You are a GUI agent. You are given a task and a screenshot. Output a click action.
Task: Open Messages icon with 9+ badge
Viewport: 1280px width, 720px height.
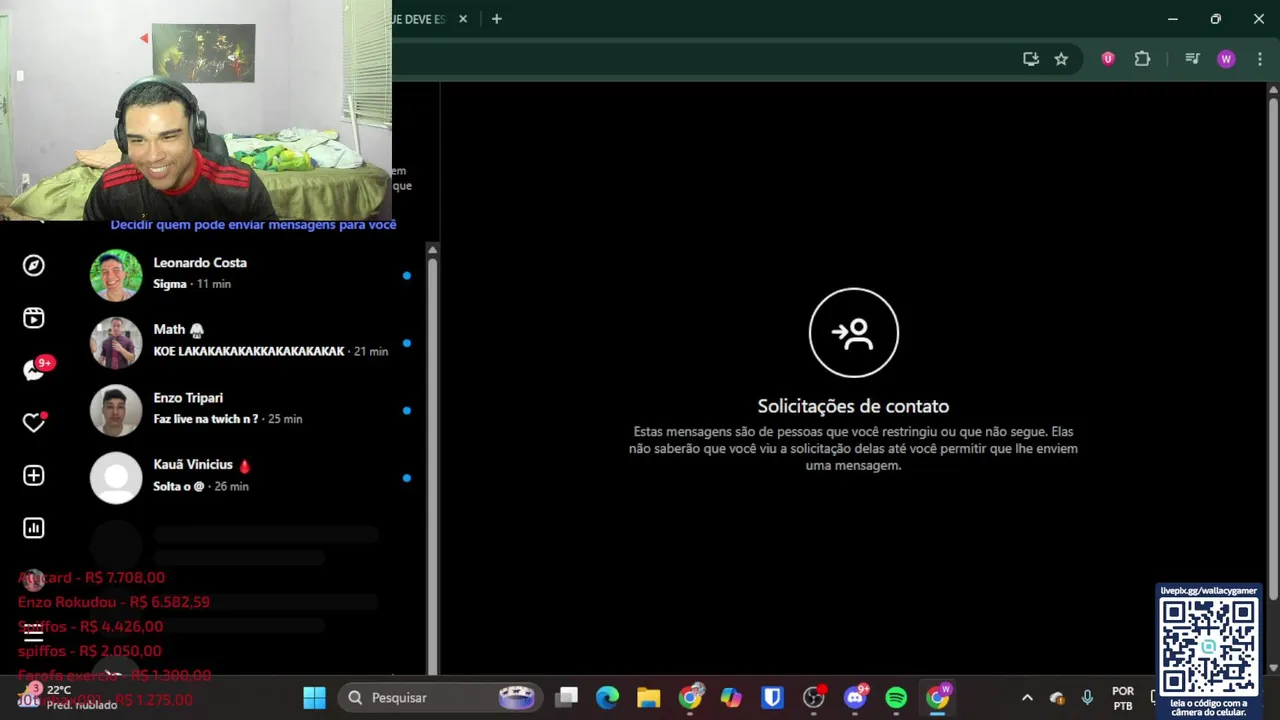point(36,370)
